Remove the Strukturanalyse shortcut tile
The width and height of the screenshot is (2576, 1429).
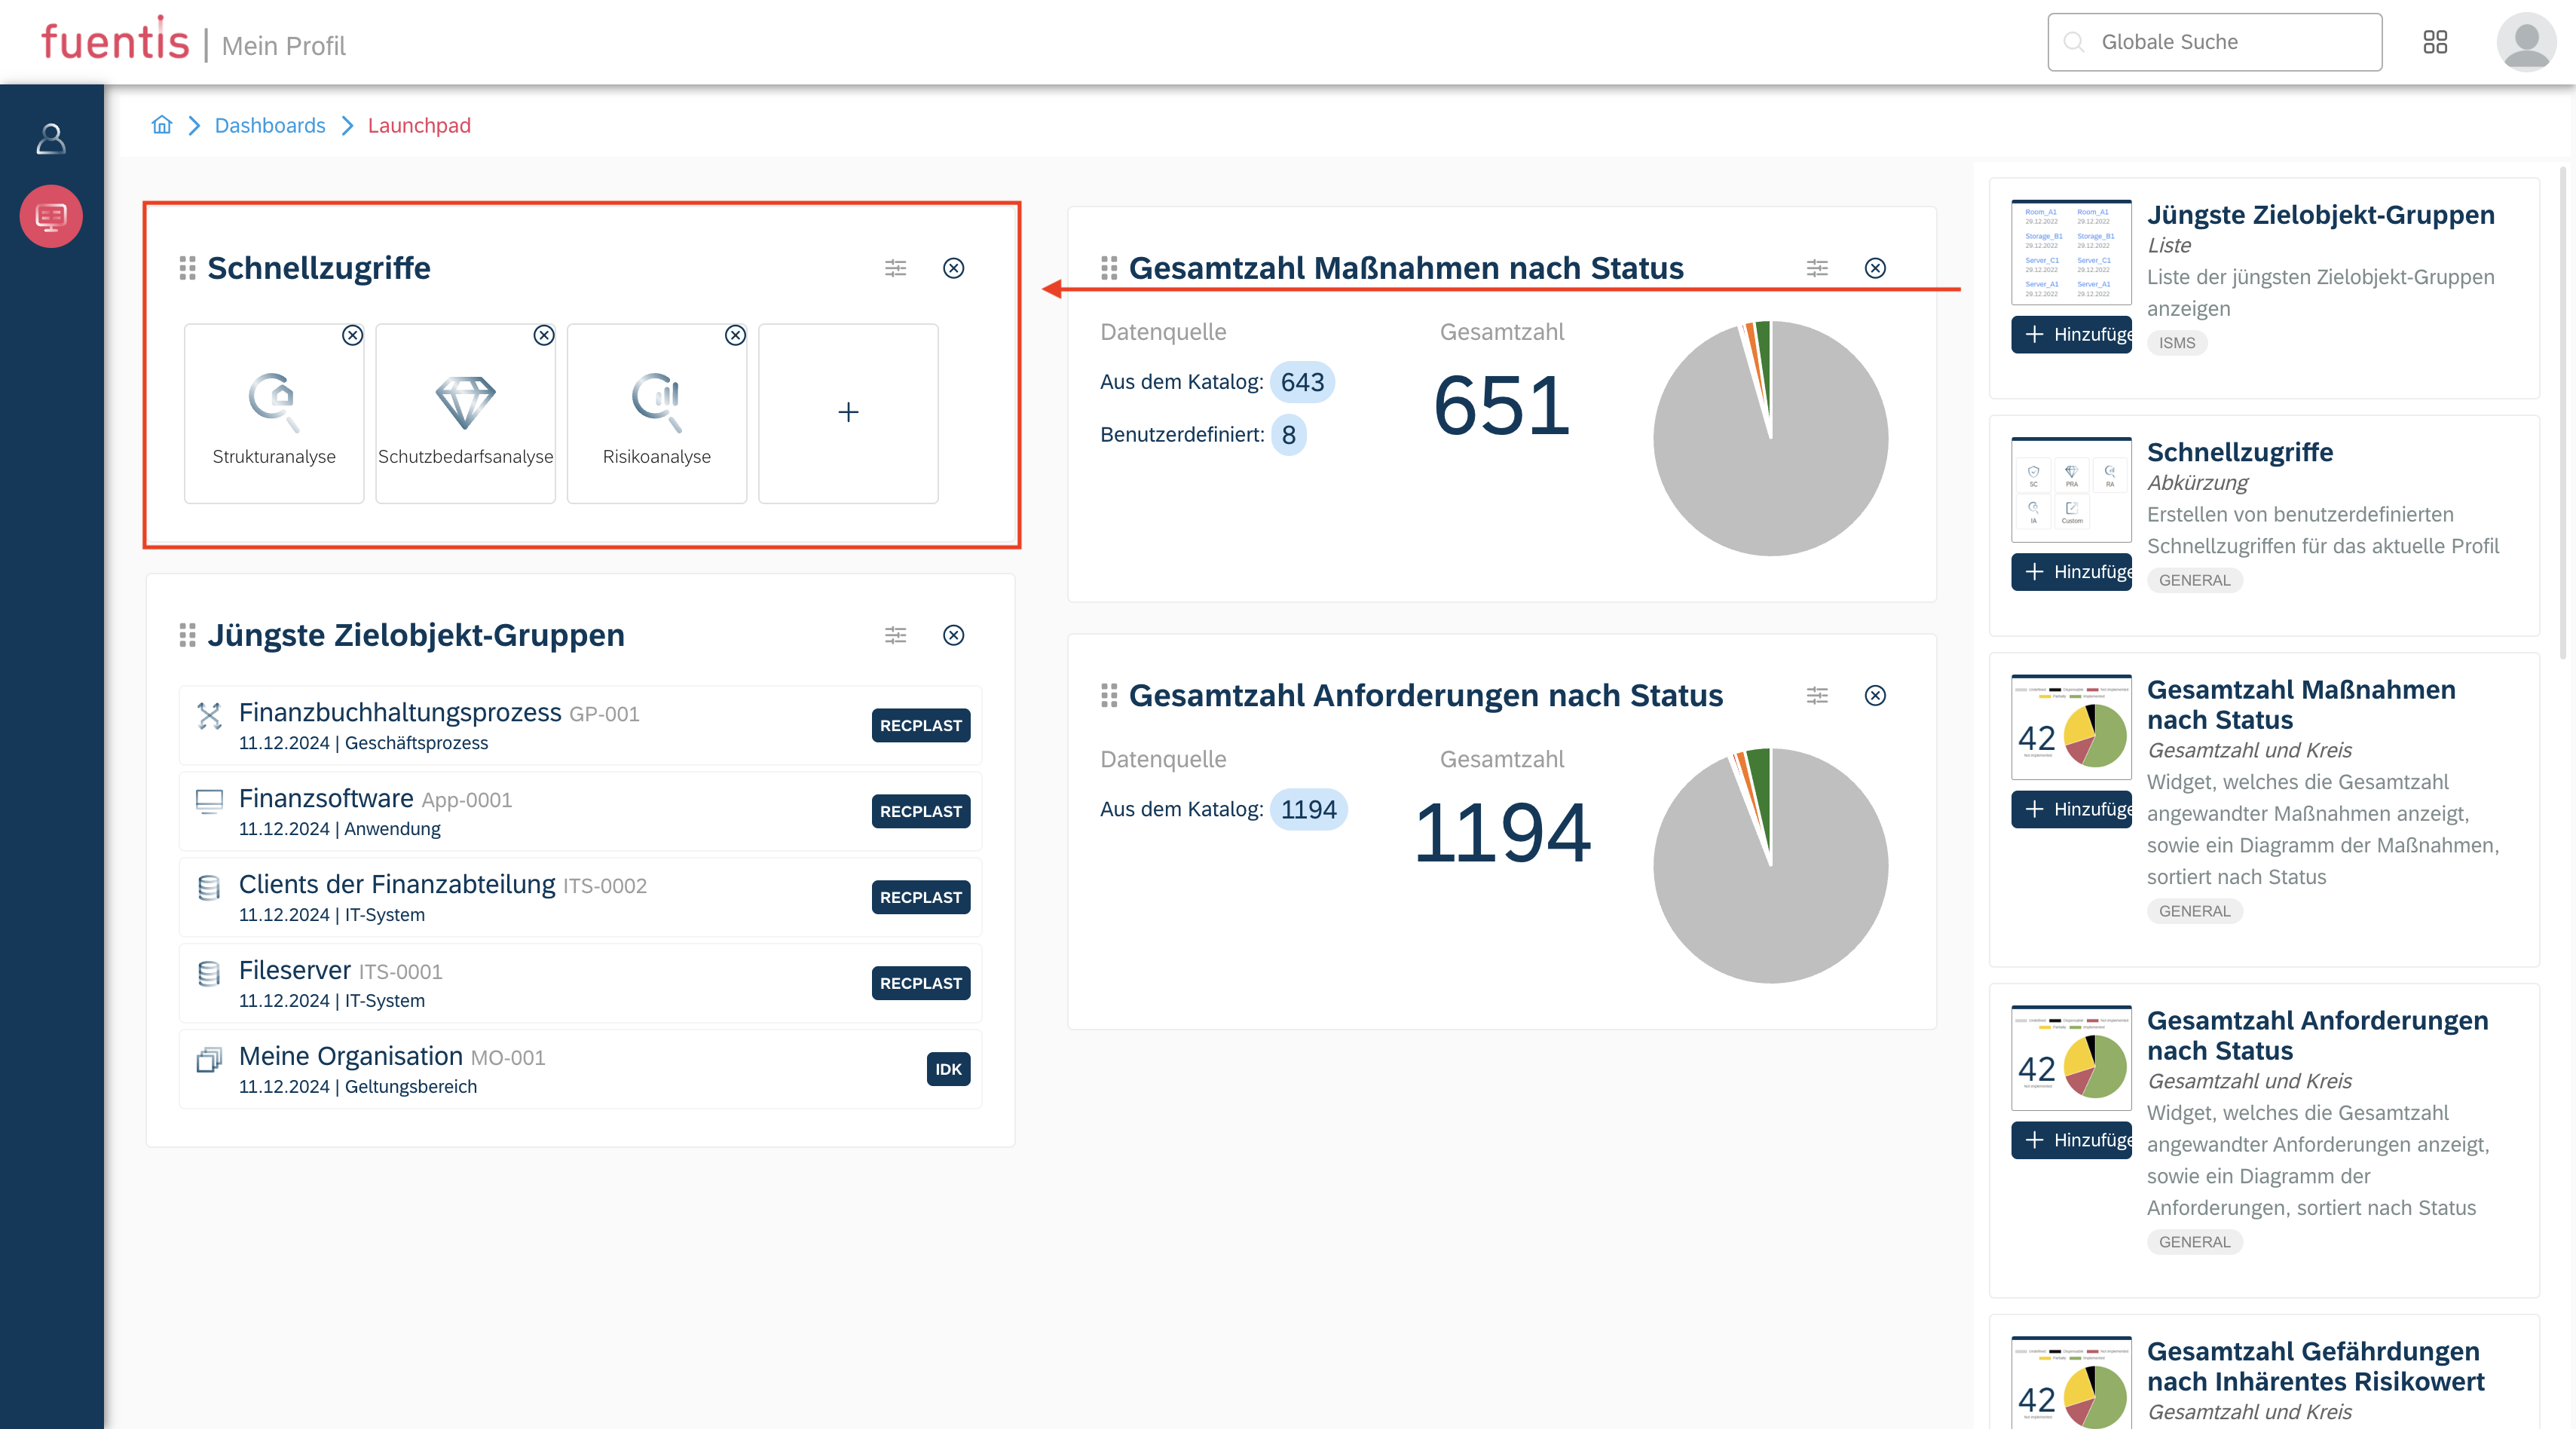[352, 335]
